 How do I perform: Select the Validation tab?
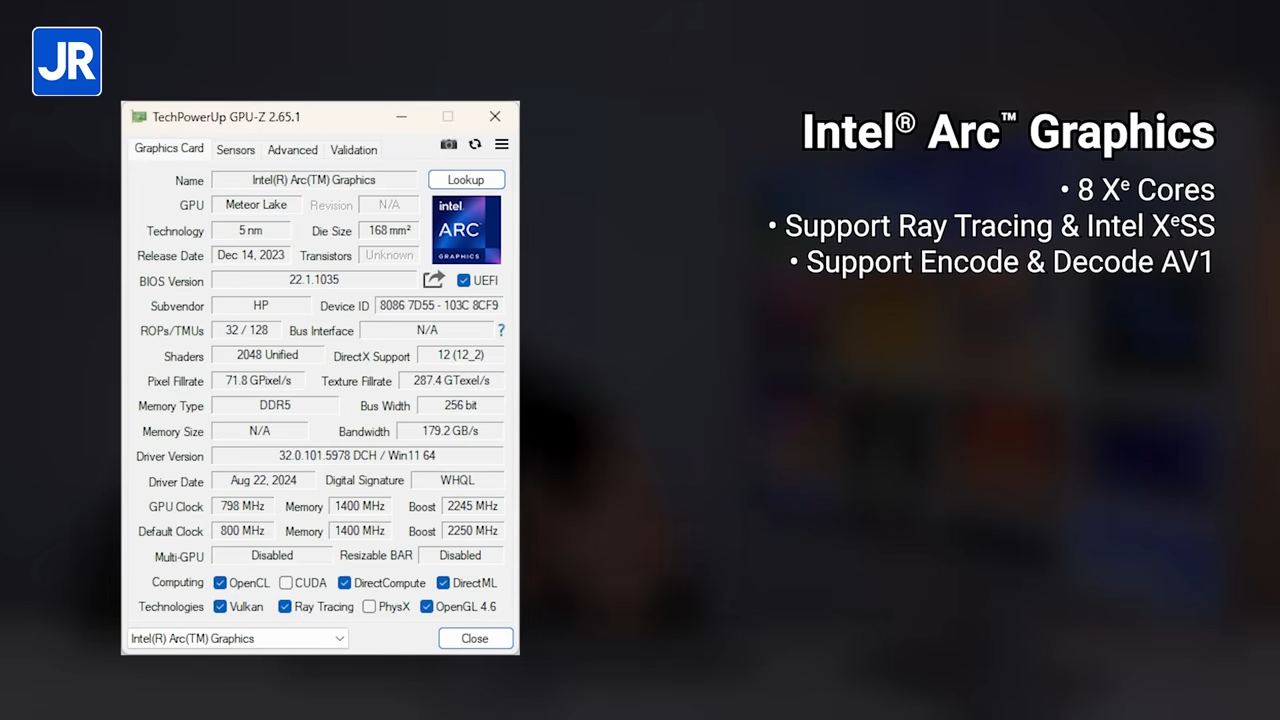(354, 150)
